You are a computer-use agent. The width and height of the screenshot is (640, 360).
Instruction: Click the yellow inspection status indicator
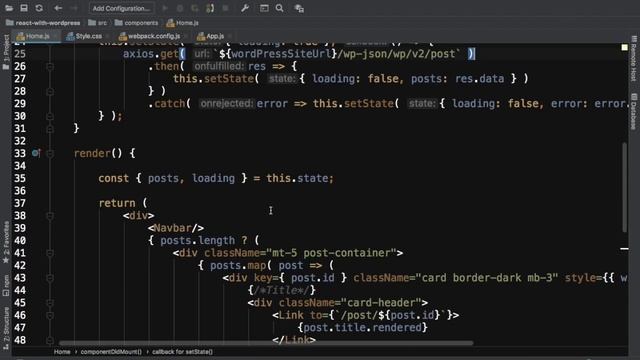point(624,47)
